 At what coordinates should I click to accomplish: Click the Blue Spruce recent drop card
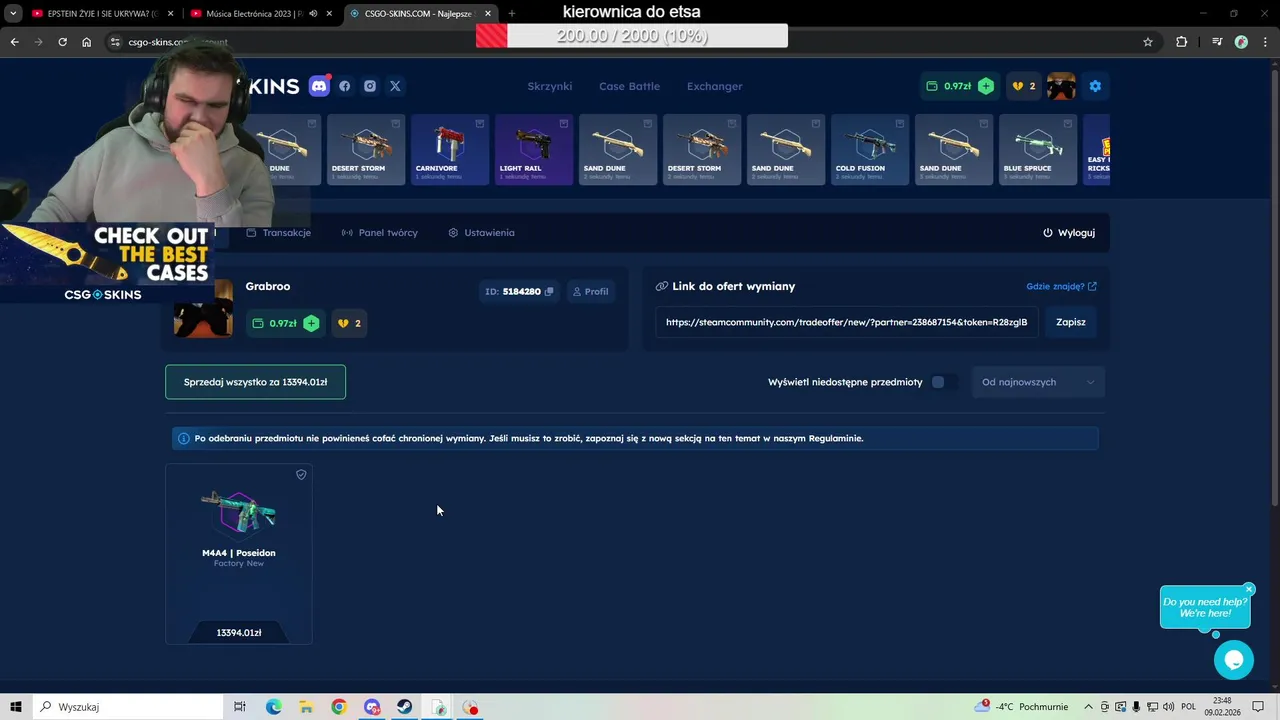click(1038, 149)
